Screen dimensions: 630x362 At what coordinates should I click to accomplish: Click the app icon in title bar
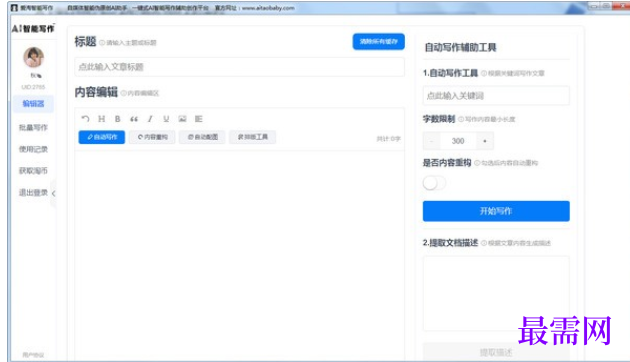(x=14, y=8)
